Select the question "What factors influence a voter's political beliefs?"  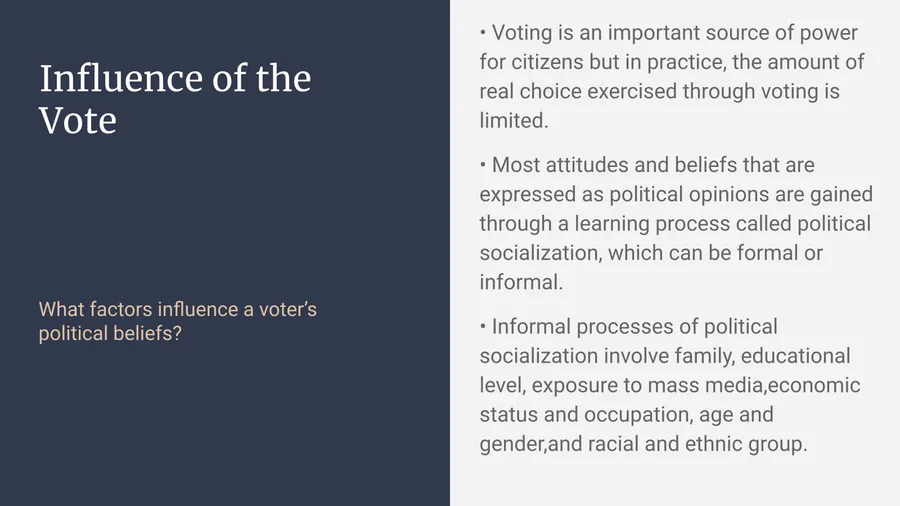click(x=177, y=321)
